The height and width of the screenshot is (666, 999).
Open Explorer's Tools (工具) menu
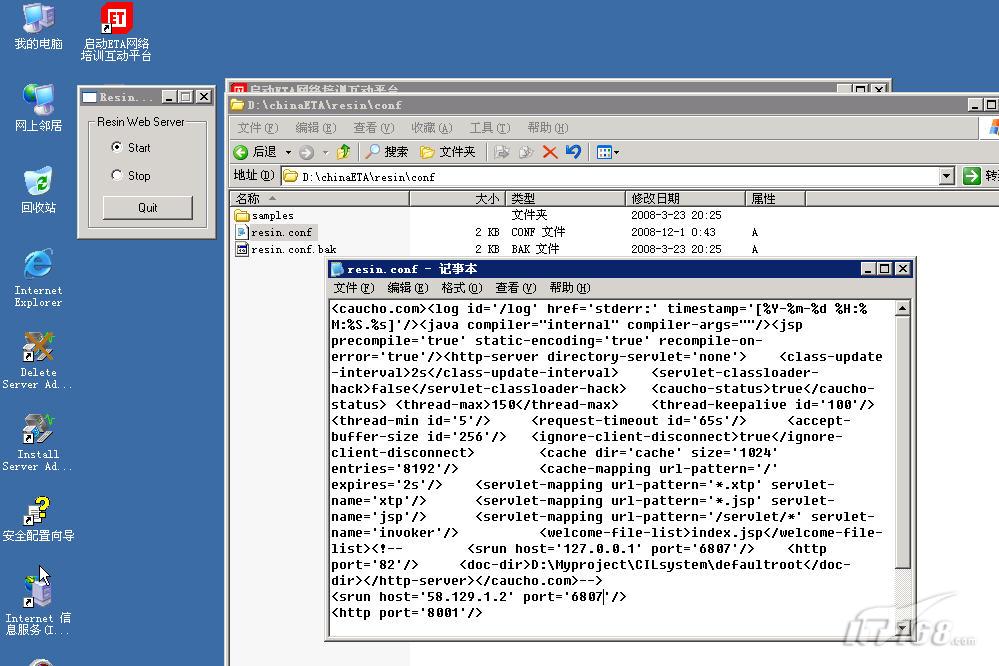(489, 128)
